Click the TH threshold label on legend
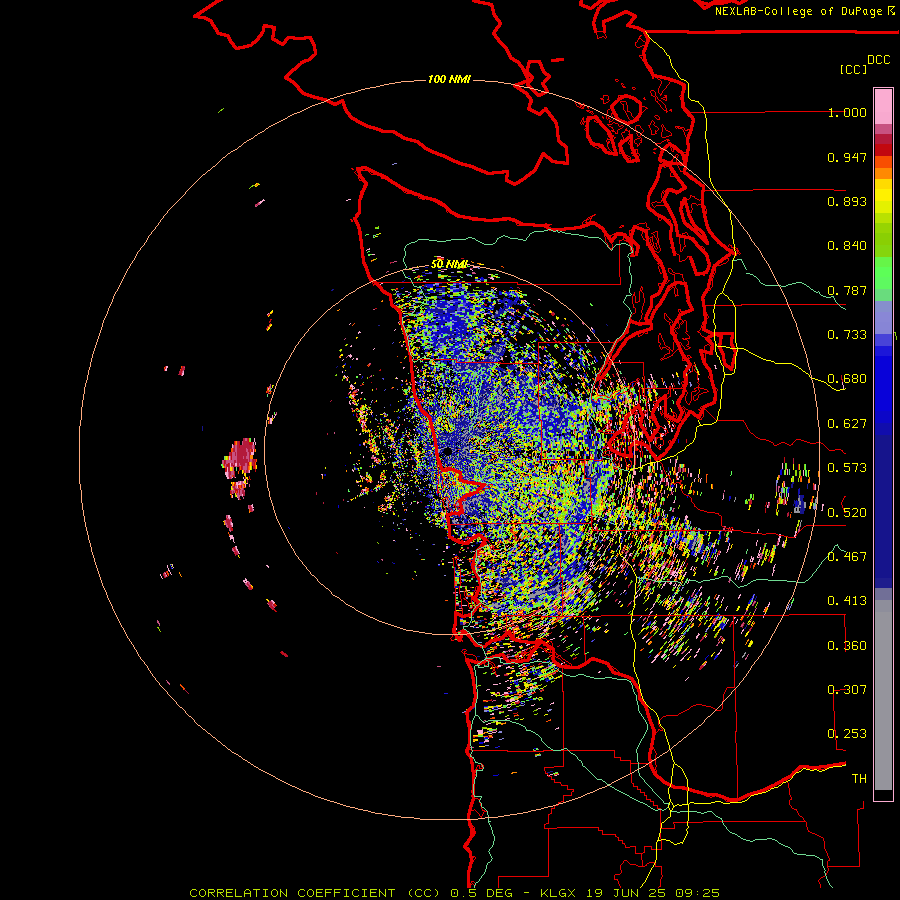Image resolution: width=900 pixels, height=900 pixels. point(859,779)
